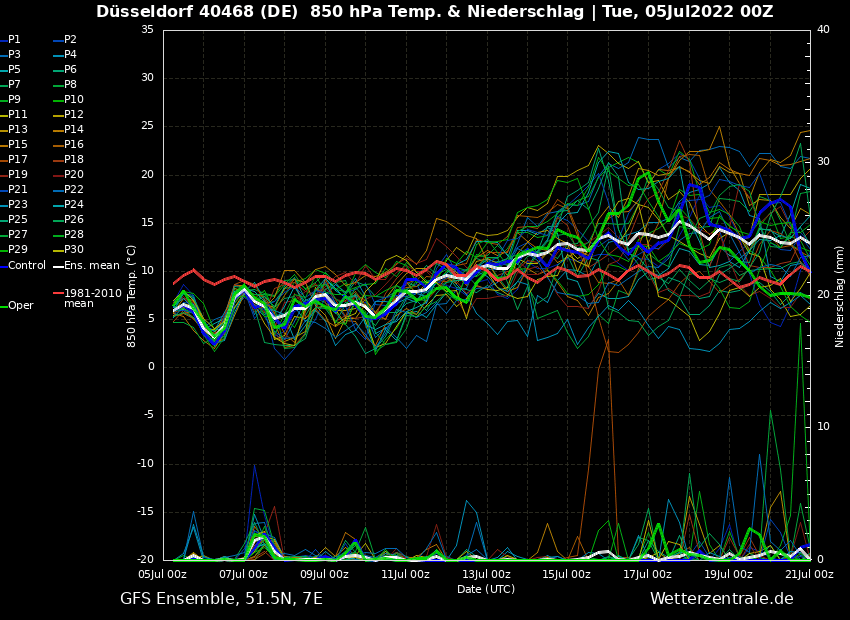Select the P22 legend label
This screenshot has width=850, height=620.
pos(74,190)
